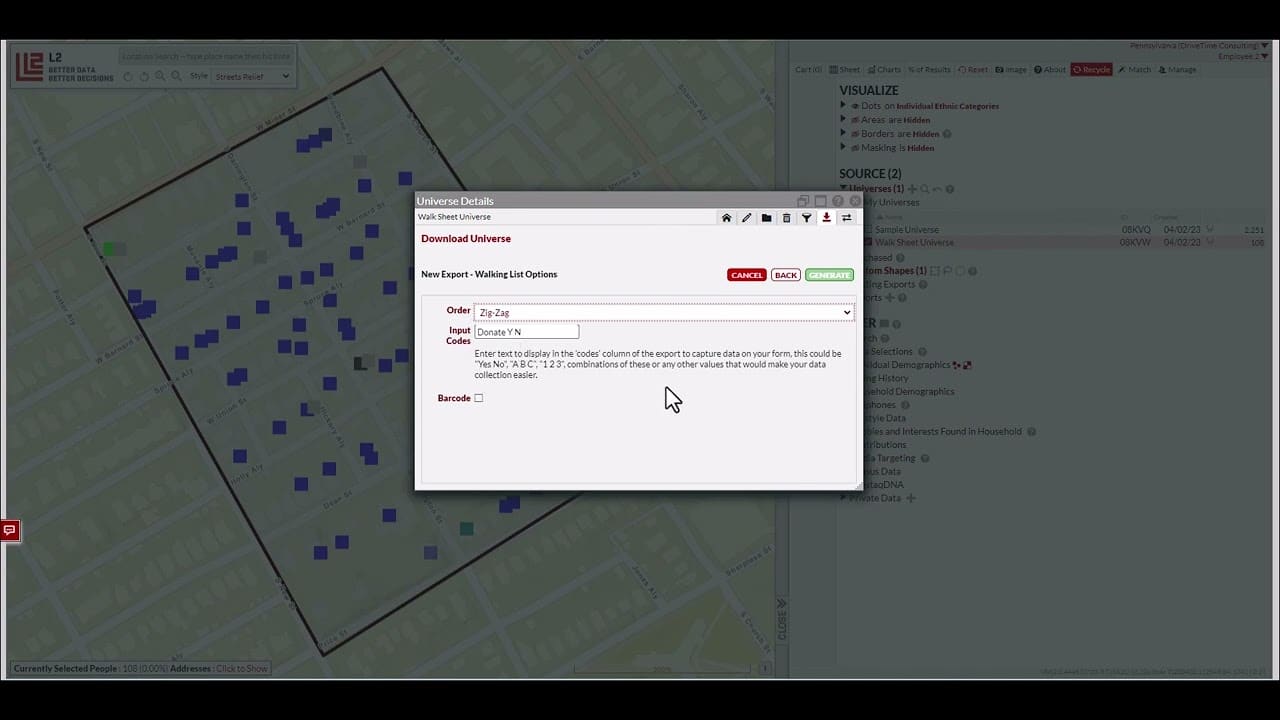Enable the Barcode checkbox
Screen dimensions: 1280x720
click(478, 398)
